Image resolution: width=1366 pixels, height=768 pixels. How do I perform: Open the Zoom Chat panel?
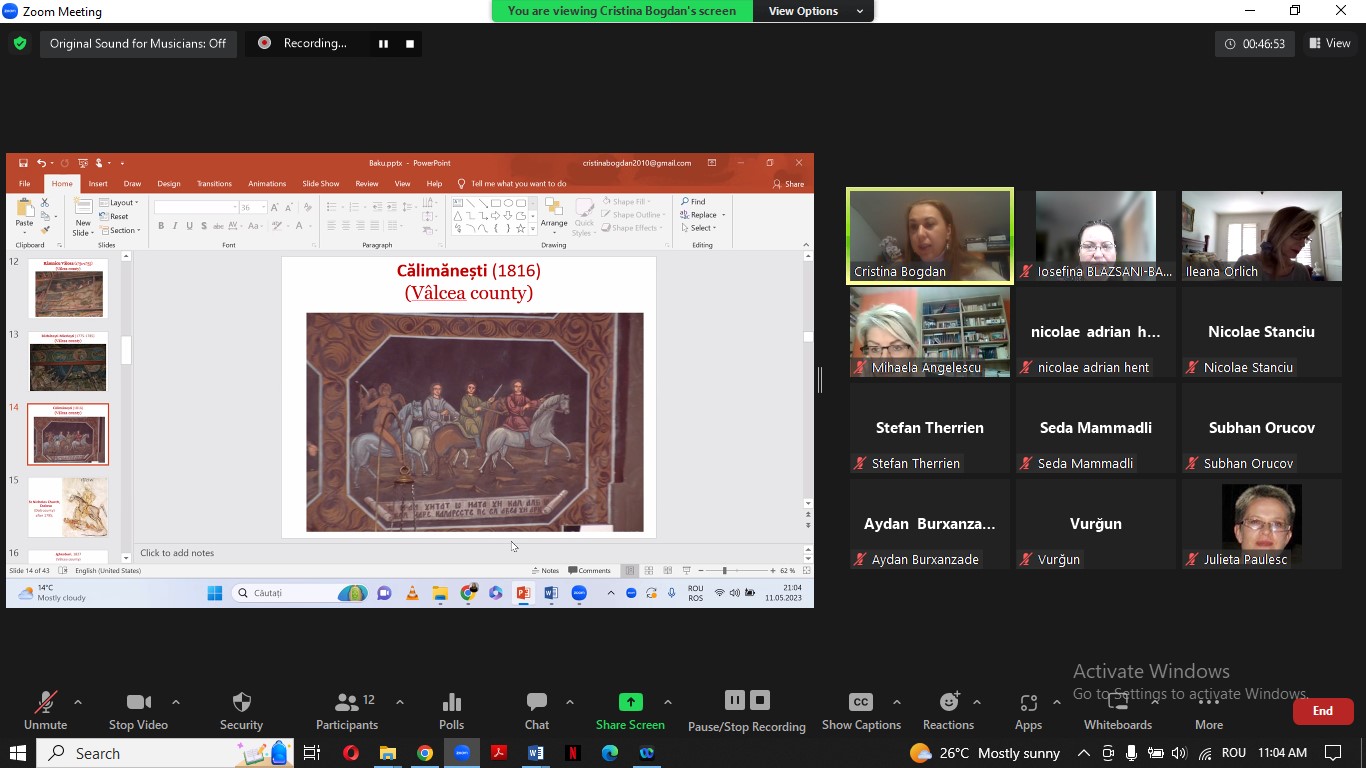coord(537,711)
